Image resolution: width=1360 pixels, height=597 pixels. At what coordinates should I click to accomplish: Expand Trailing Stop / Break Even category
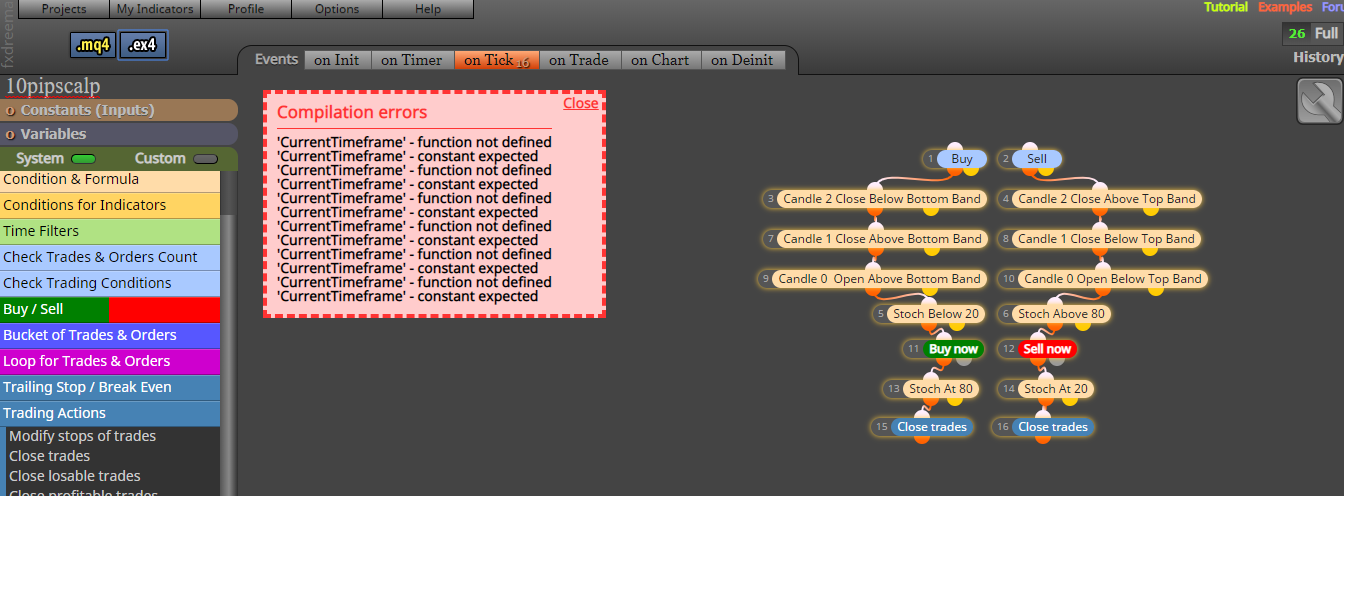[x=110, y=387]
